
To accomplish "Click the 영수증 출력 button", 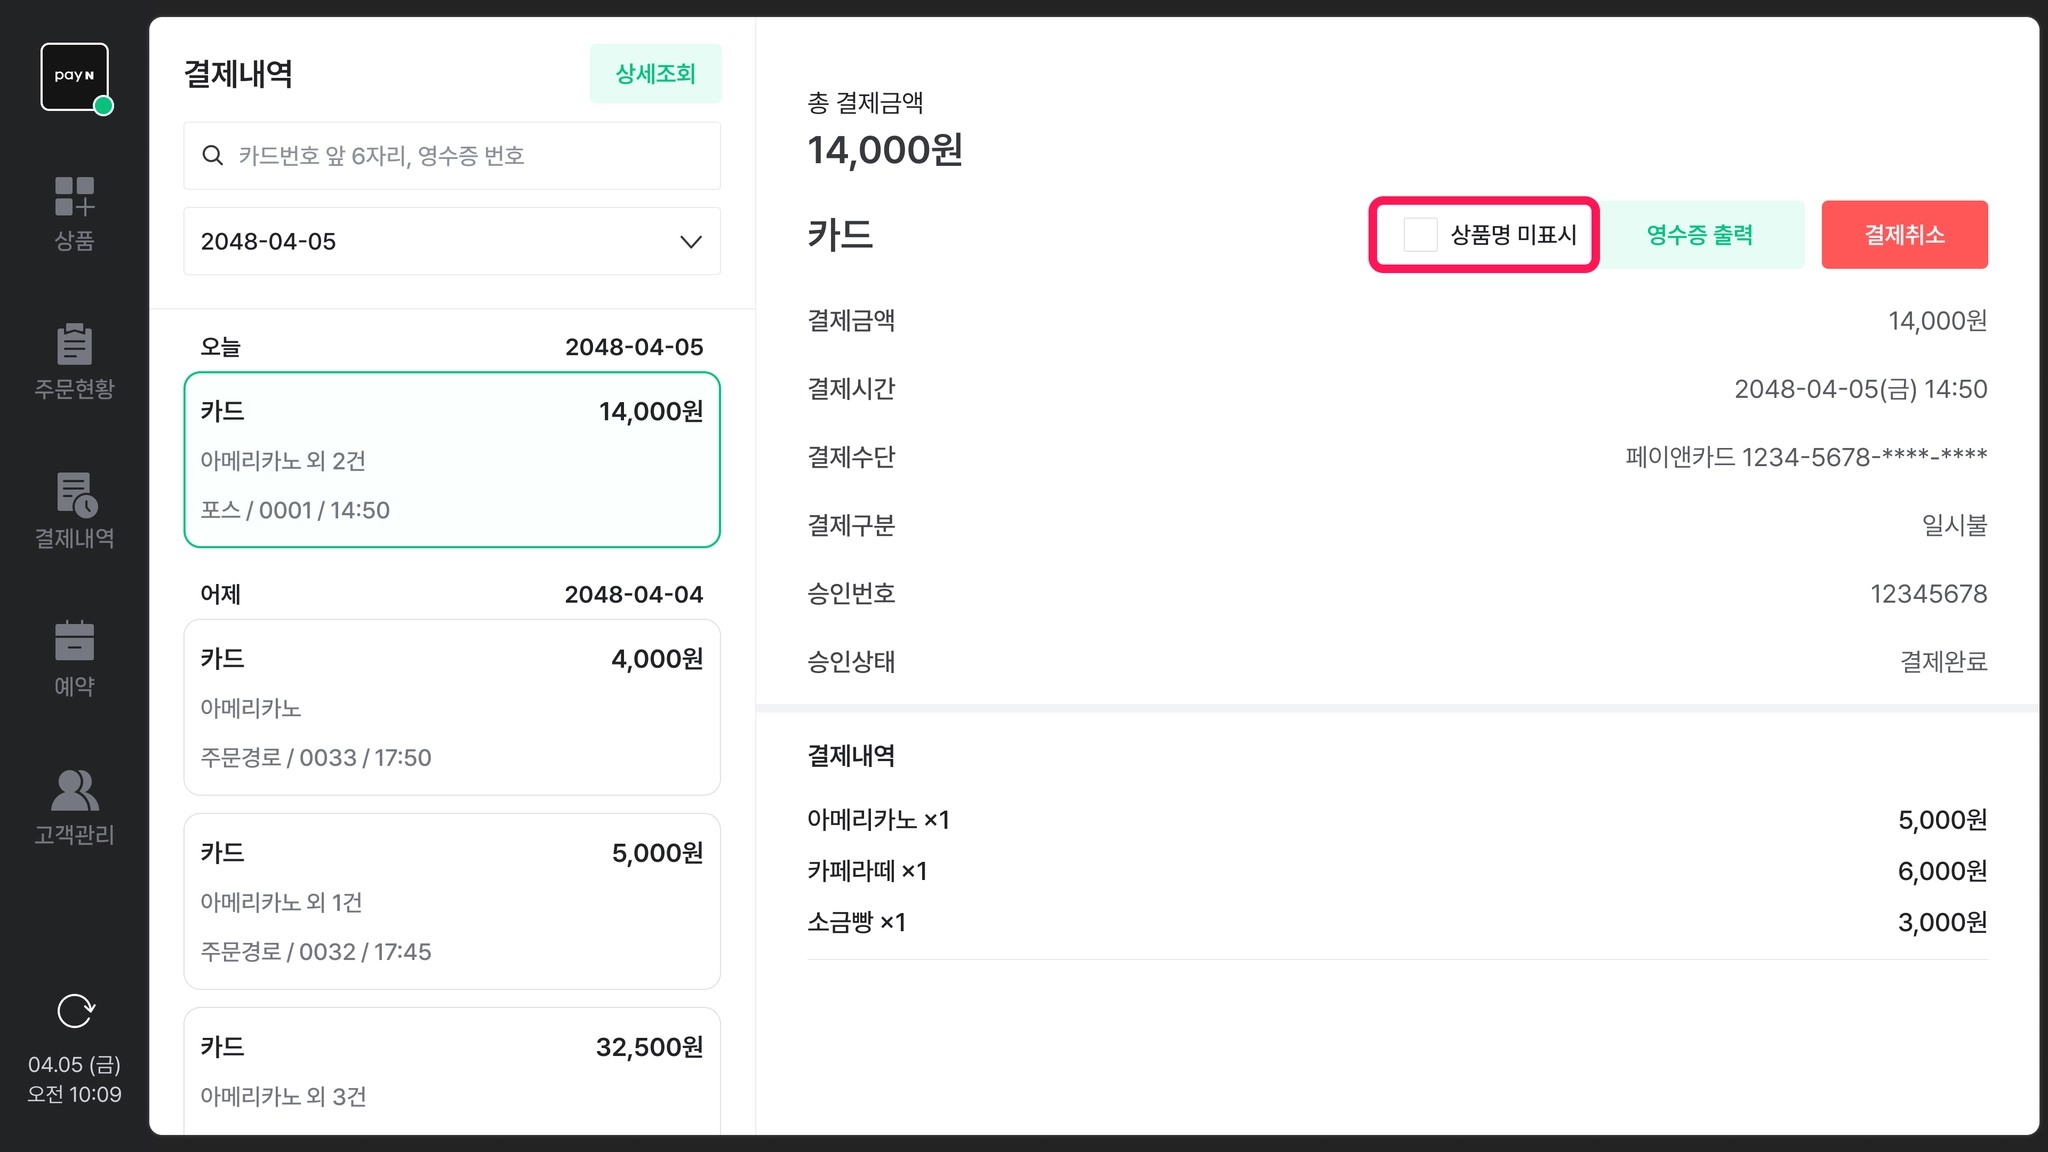I will 1700,235.
